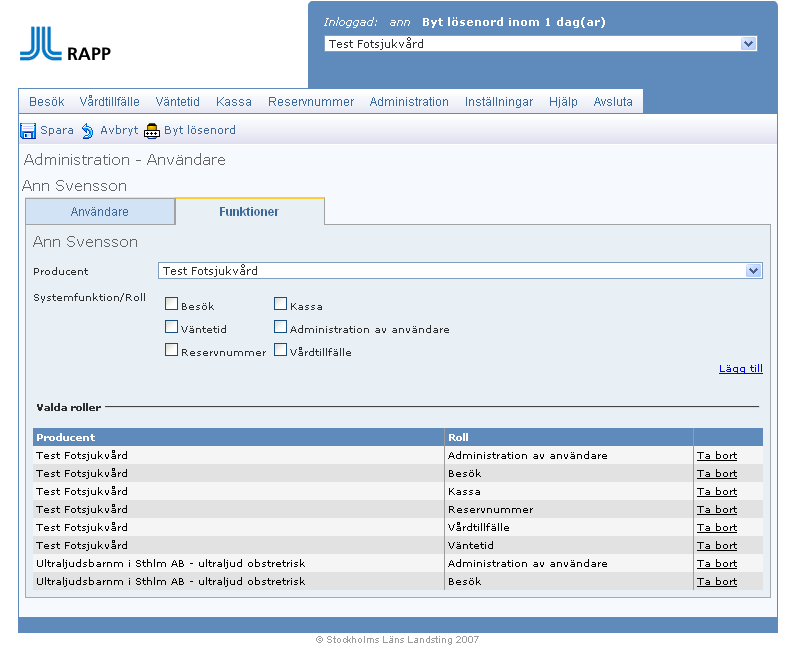The width and height of the screenshot is (801, 652).
Task: Click Ta bort on the Kassa row
Action: coord(717,491)
